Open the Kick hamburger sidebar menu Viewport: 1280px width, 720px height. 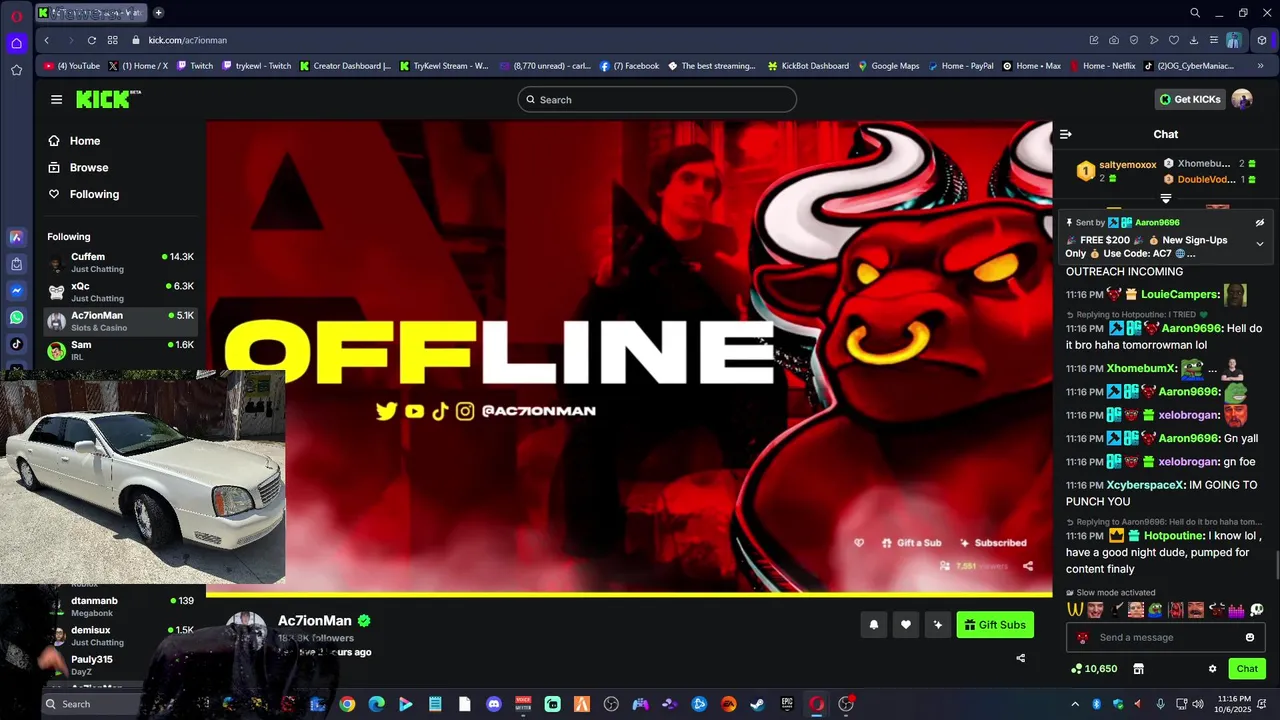[56, 100]
